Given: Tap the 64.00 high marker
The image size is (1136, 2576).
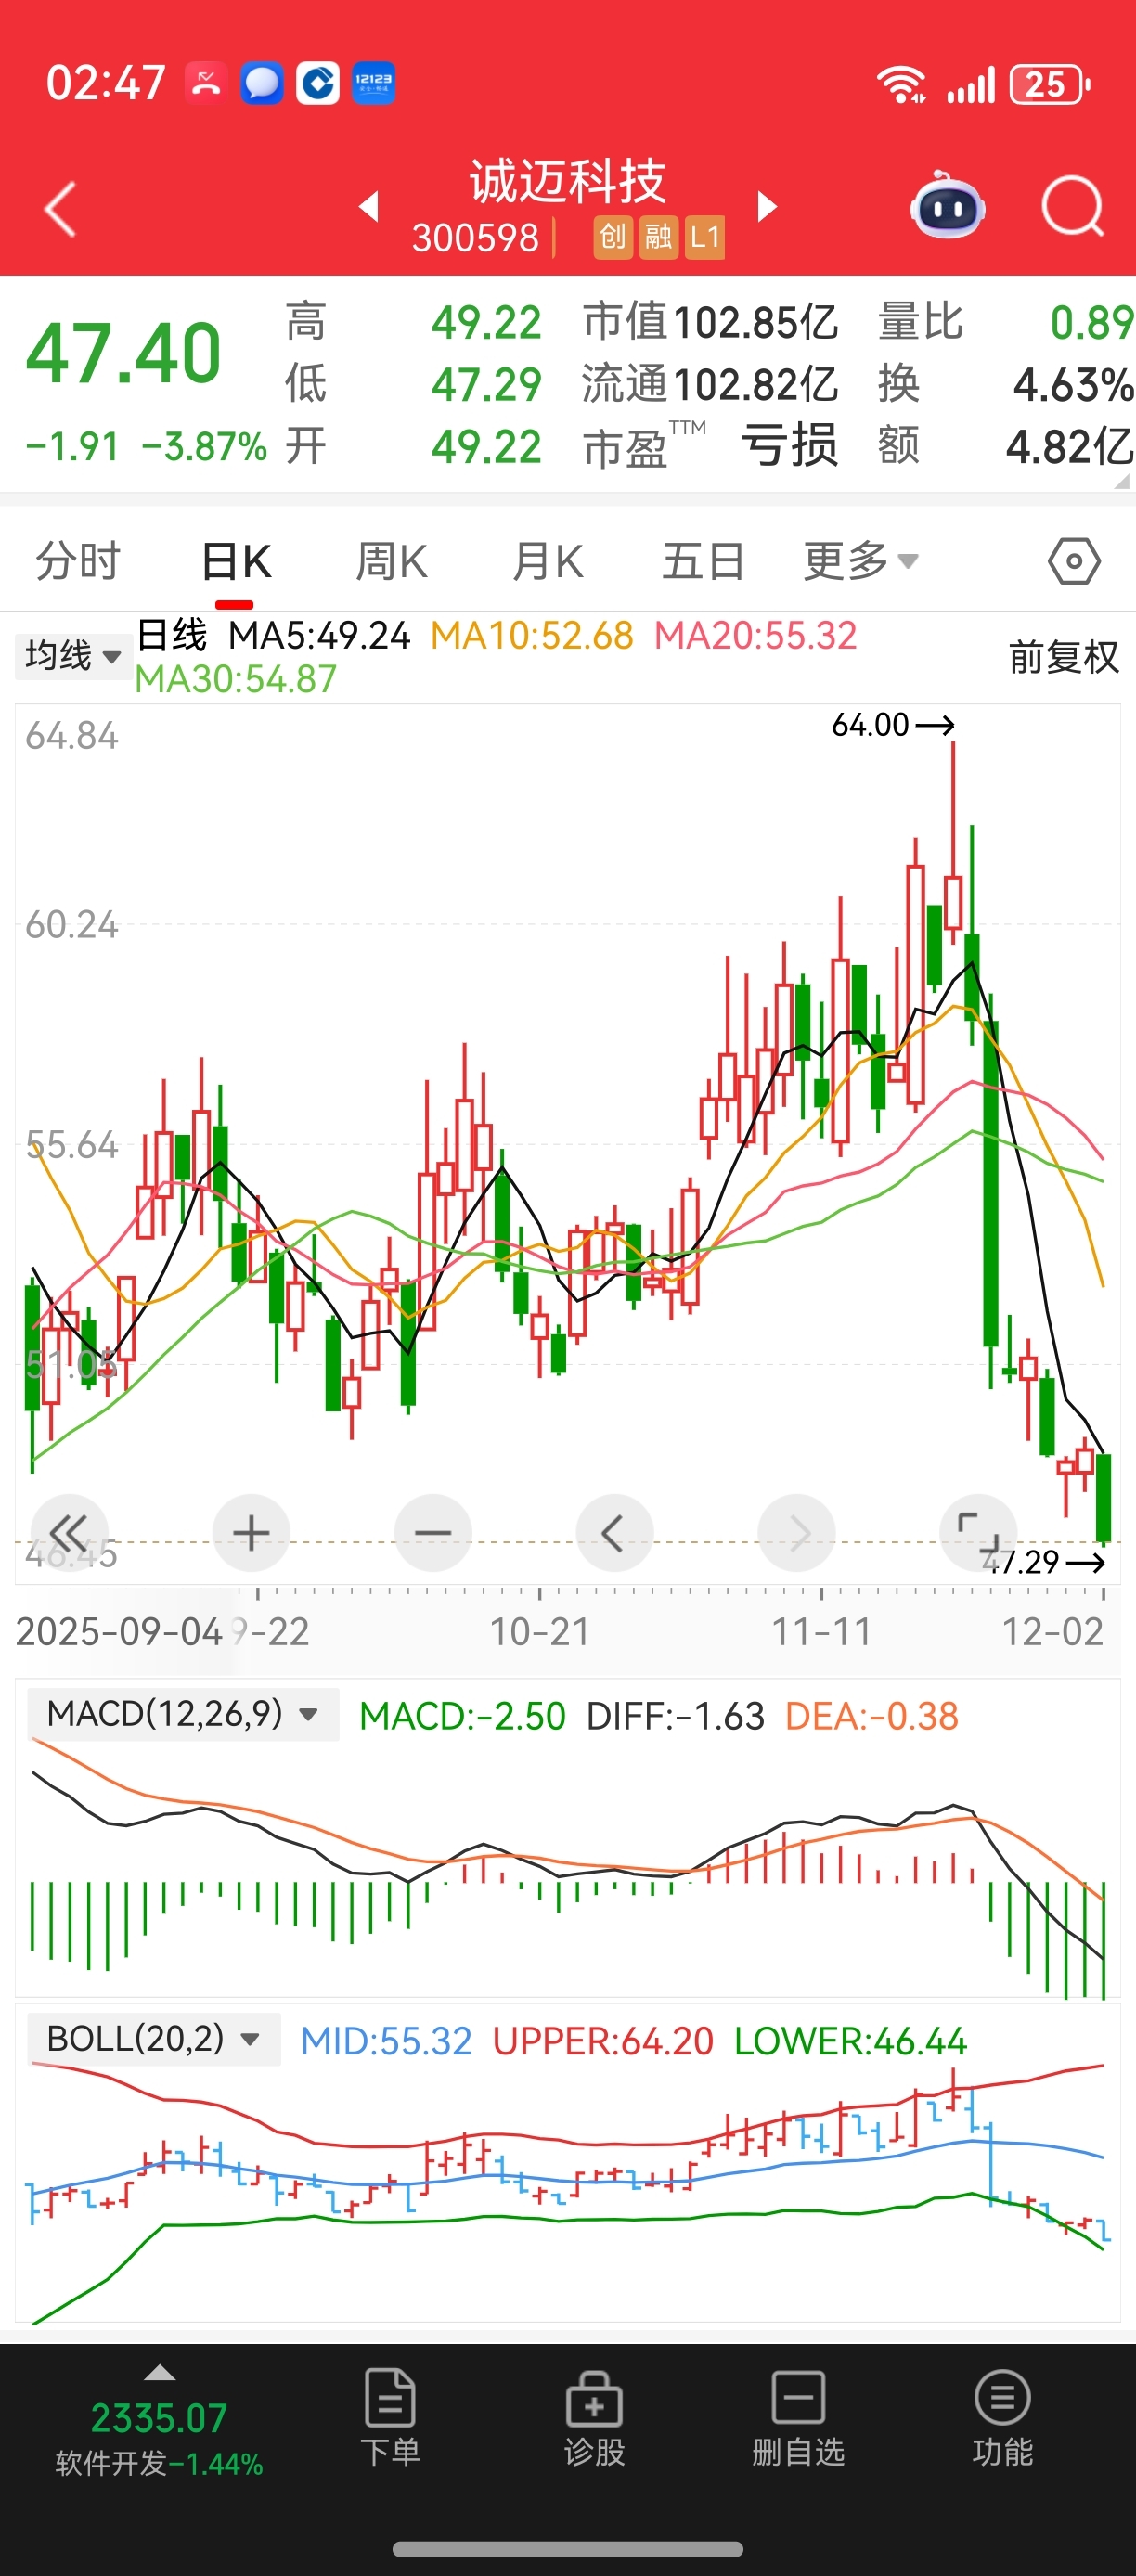Looking at the screenshot, I should point(892,724).
